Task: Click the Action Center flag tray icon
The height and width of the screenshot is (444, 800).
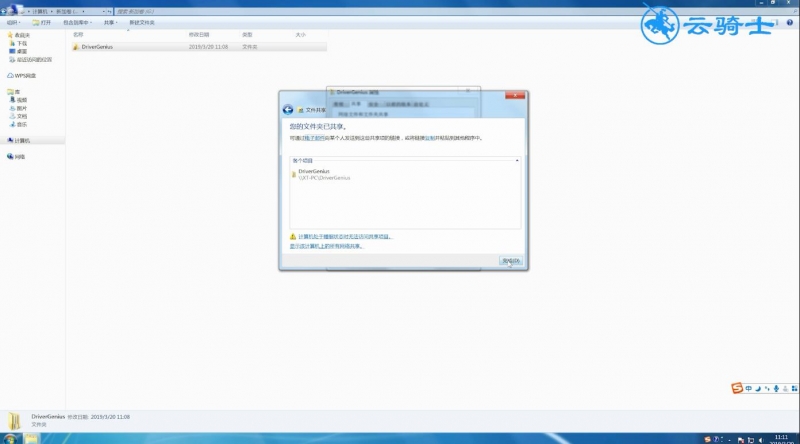Action: click(741, 440)
